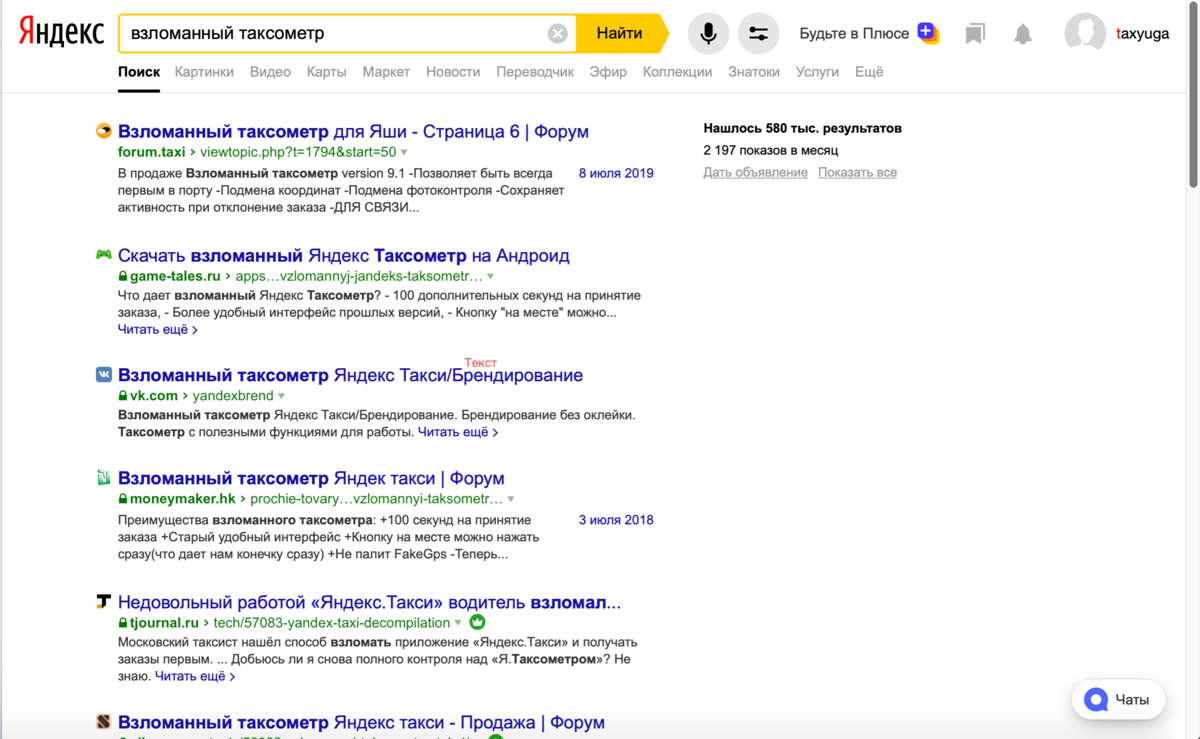This screenshot has width=1200, height=739.
Task: Click the tech/57083-yandex-taxi-decompilation path link
Action: click(x=332, y=623)
